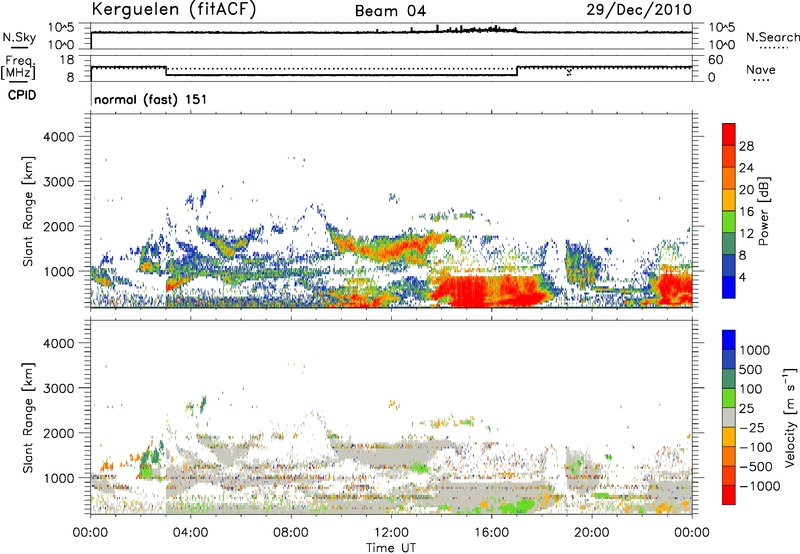800x554 pixels.
Task: Click the -25 value on the Velocity colorbar
Action: 752,427
